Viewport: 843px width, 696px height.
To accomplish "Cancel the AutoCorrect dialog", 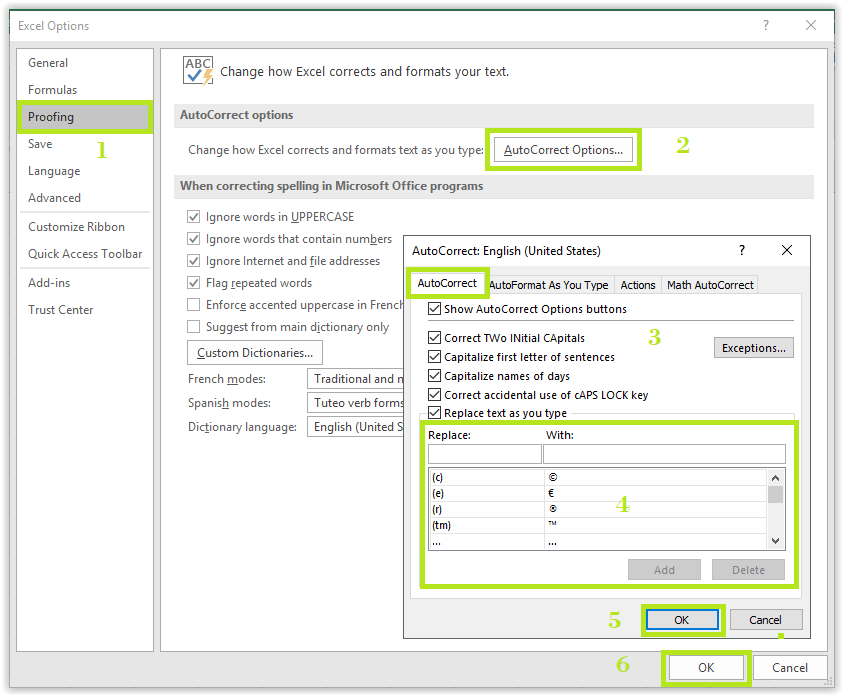I will pos(766,620).
